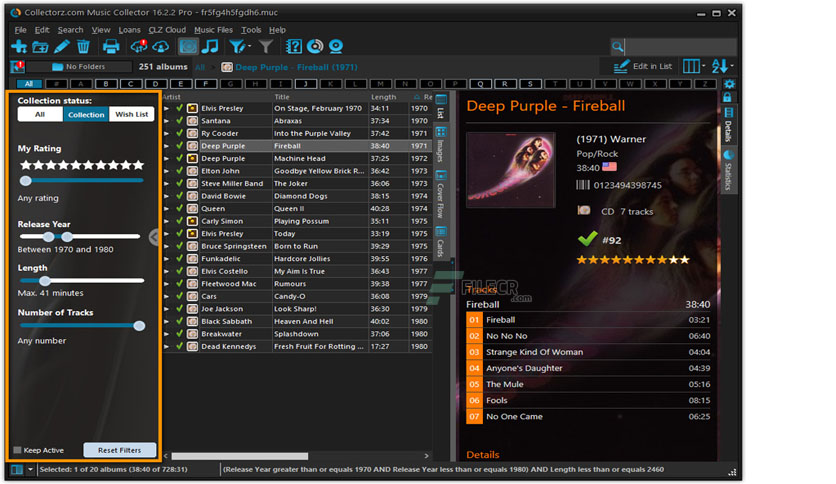Click the Length slider handle
The height and width of the screenshot is (484, 836).
click(45, 281)
